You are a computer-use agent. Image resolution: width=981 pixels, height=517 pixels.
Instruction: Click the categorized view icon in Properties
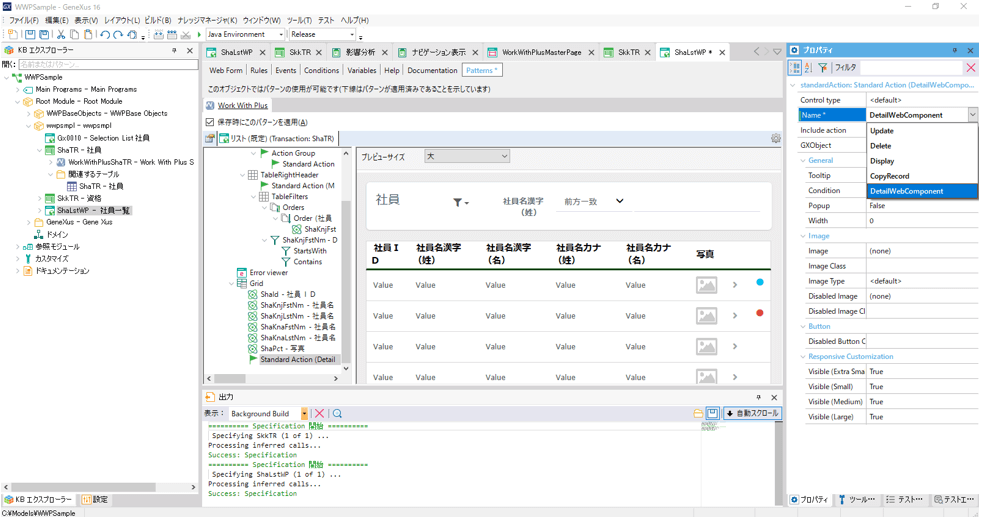[795, 68]
